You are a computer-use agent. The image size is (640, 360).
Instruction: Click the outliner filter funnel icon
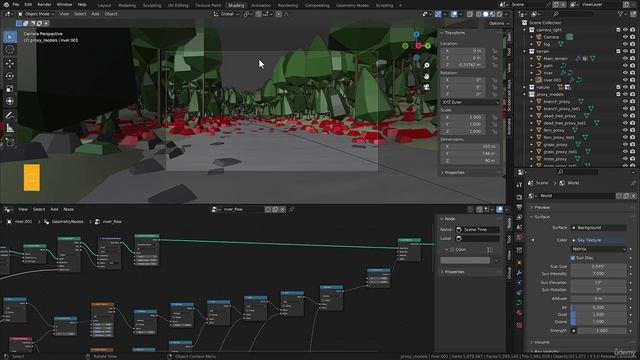pos(621,14)
